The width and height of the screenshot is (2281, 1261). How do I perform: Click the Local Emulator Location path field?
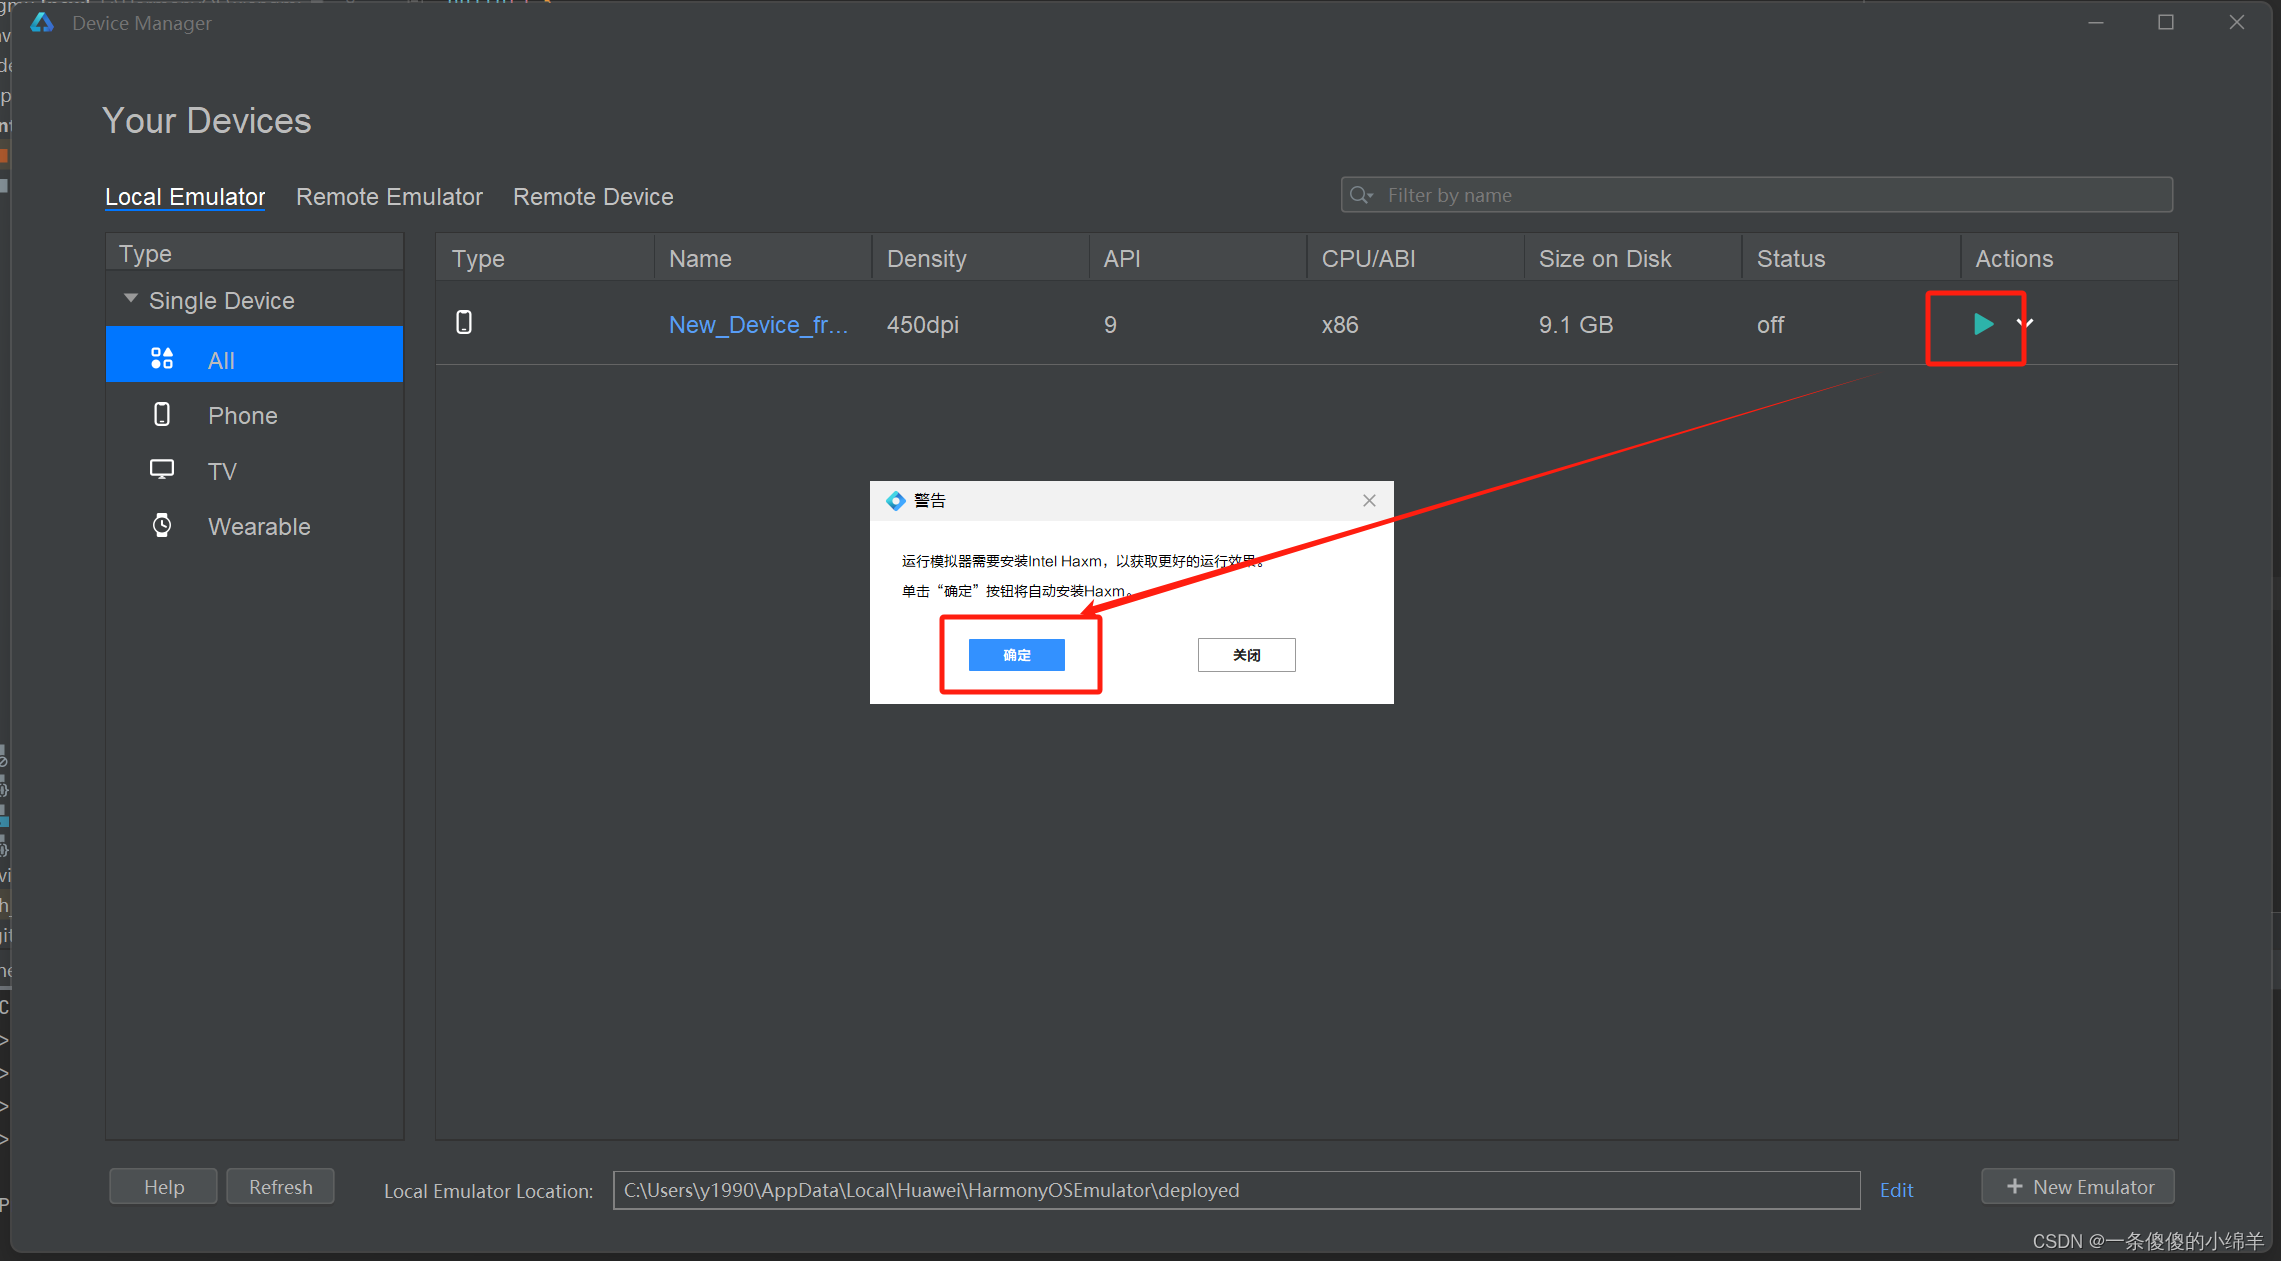pyautogui.click(x=1236, y=1190)
